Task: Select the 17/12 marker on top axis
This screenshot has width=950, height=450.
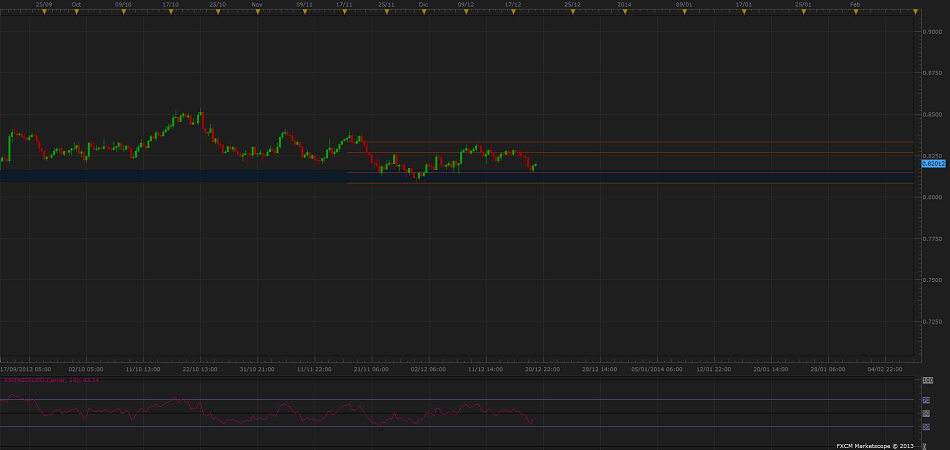Action: click(x=513, y=12)
